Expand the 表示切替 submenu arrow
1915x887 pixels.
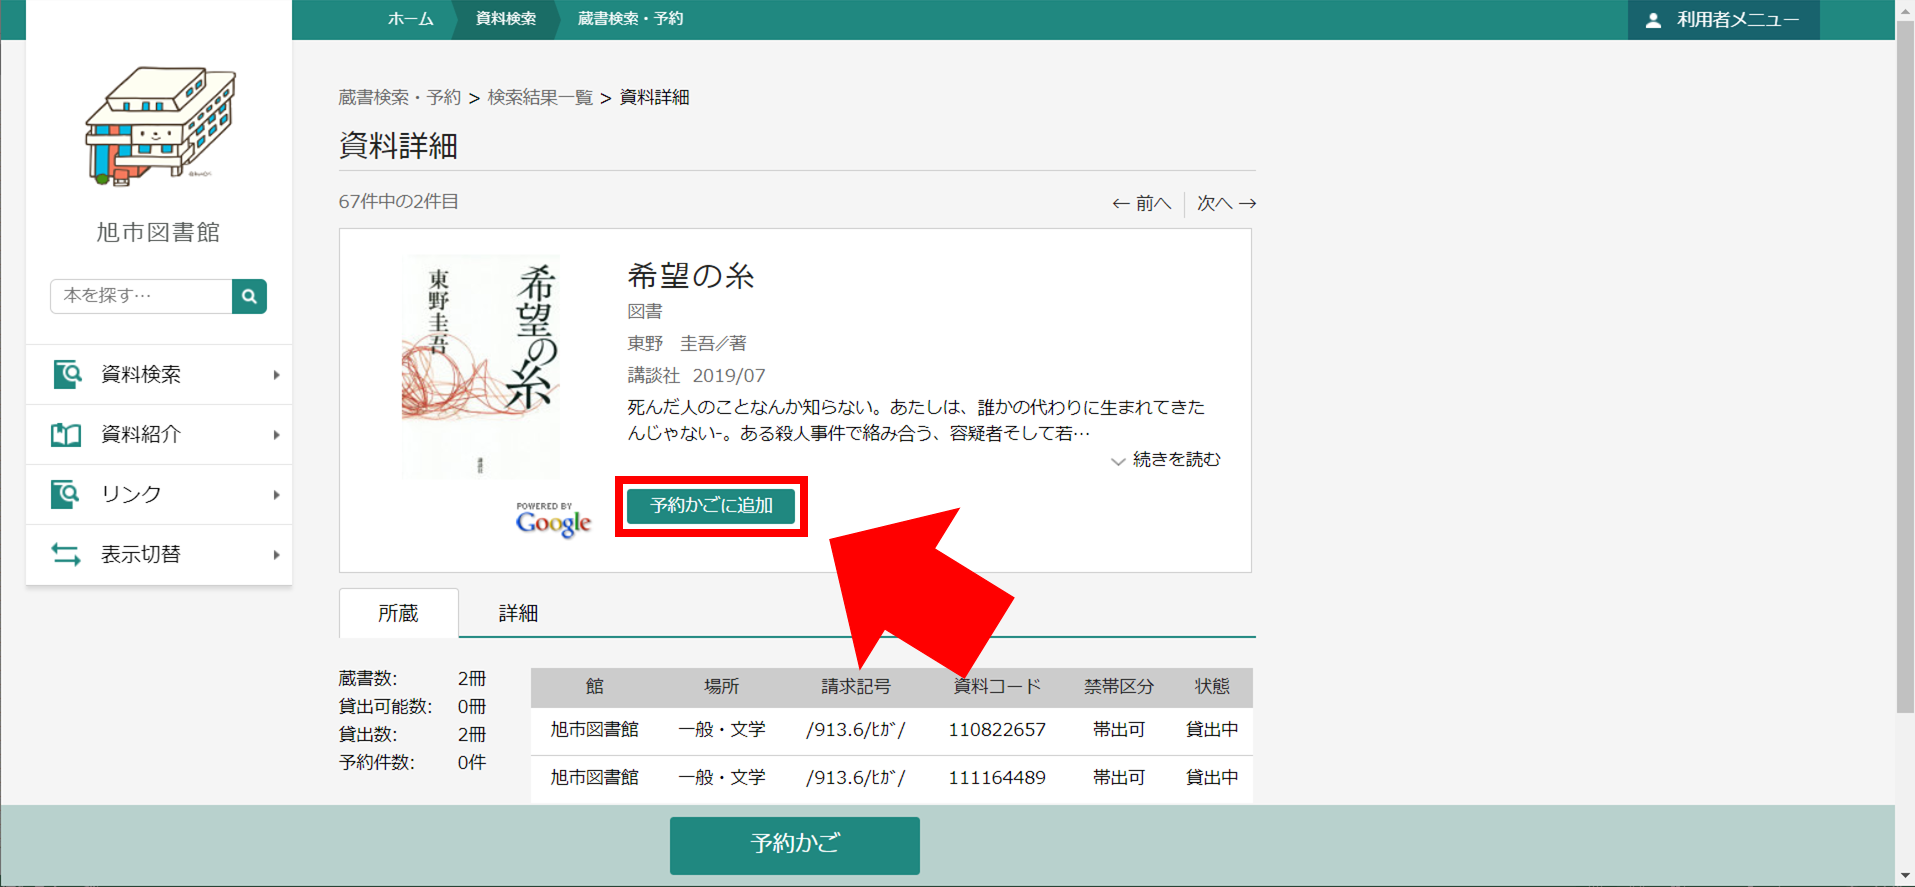276,555
